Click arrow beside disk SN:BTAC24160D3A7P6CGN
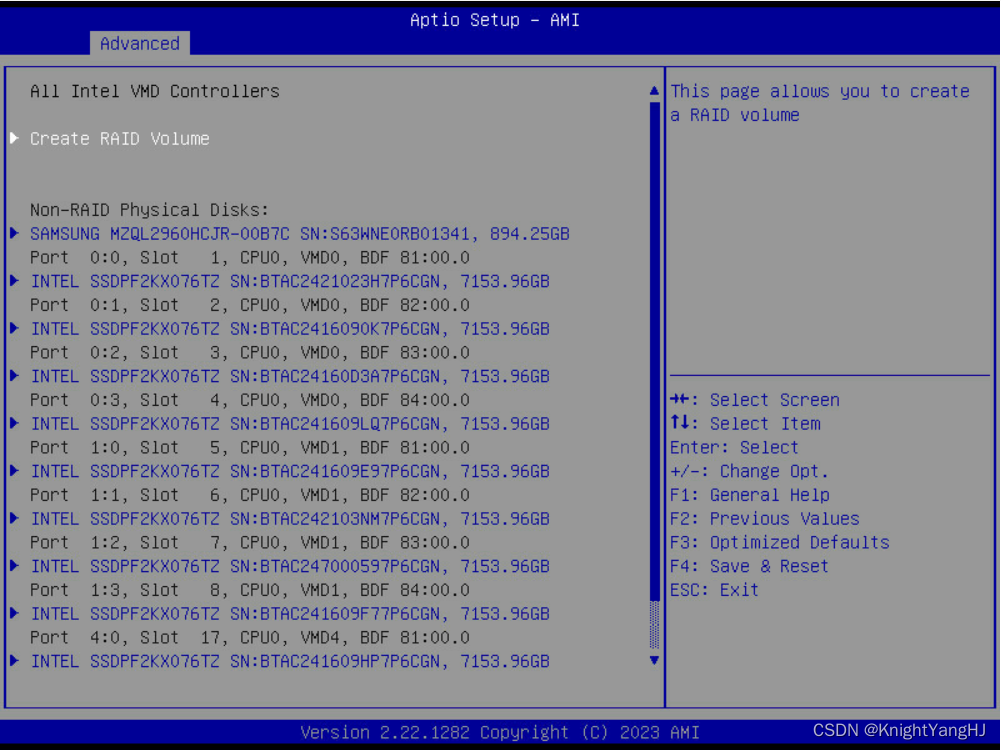The height and width of the screenshot is (750, 1001). [14, 375]
